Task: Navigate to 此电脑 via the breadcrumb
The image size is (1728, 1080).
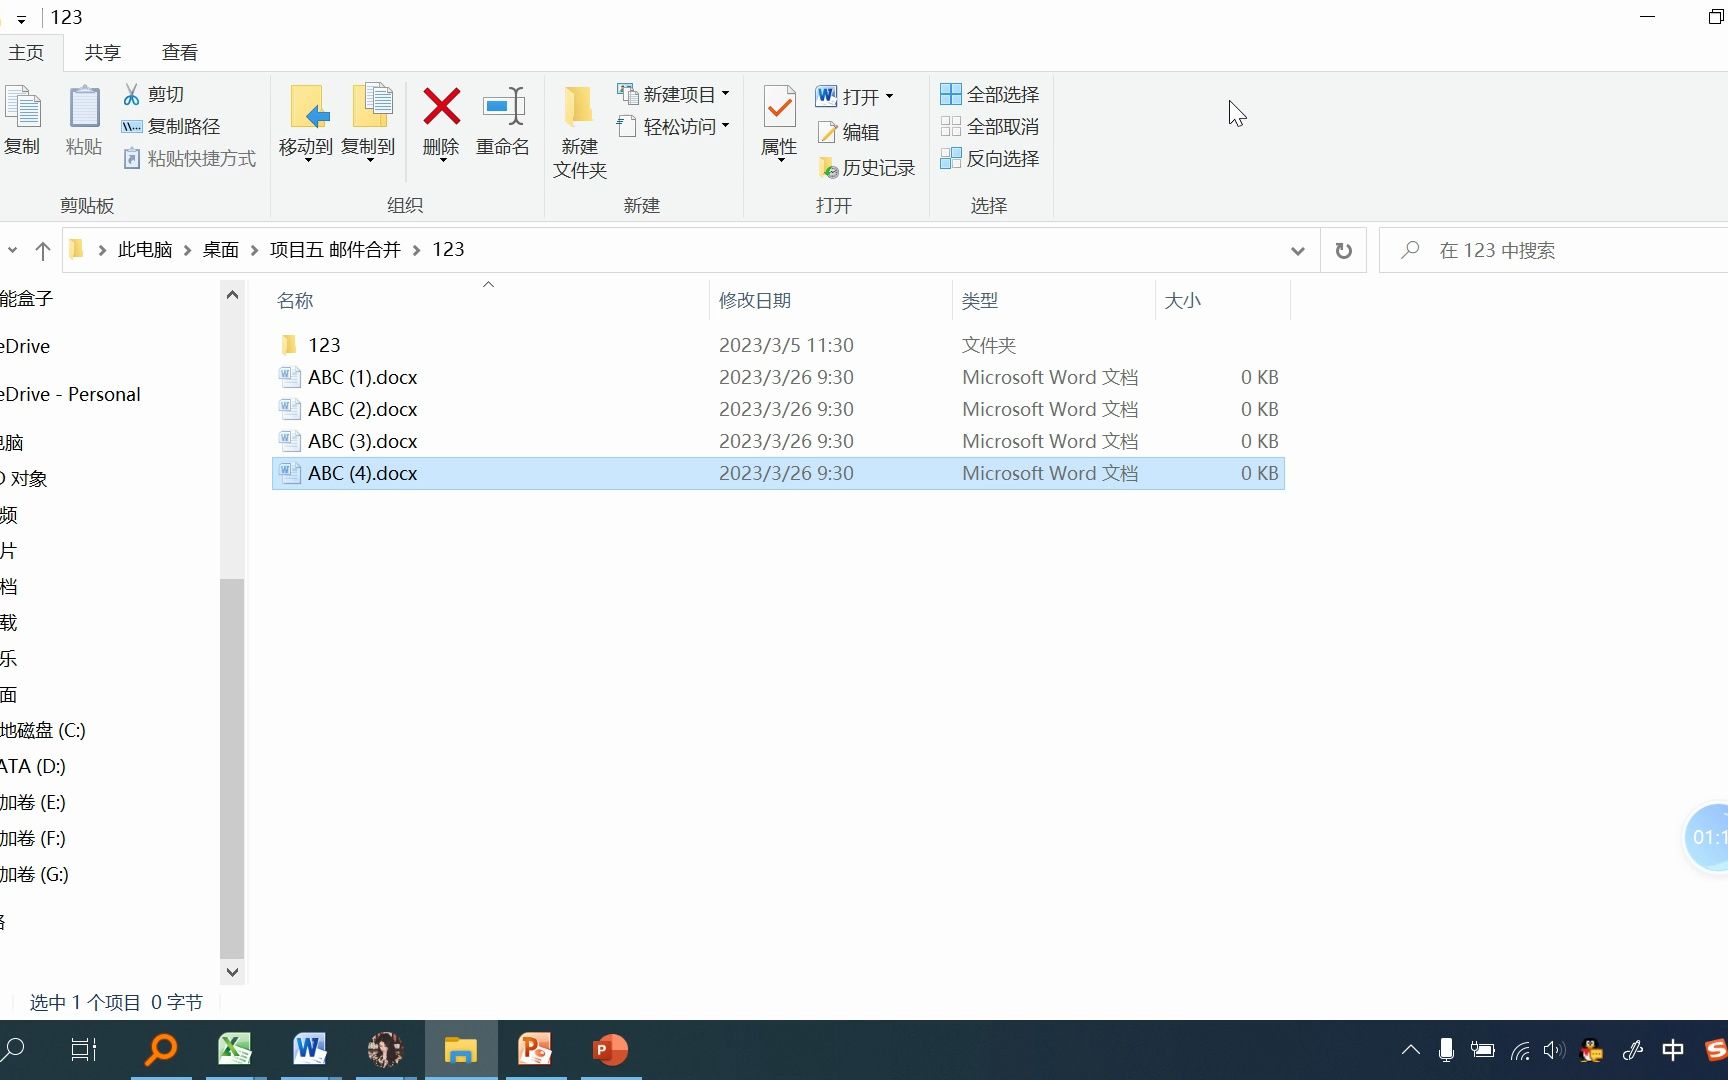Action: 144,249
